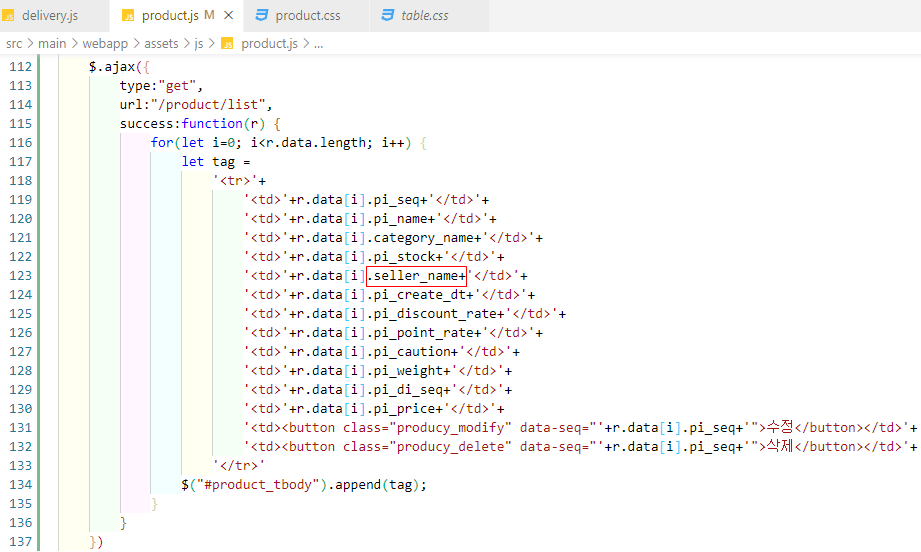921x552 pixels.
Task: Click 'pi_stock' on line 122
Action: (404, 257)
